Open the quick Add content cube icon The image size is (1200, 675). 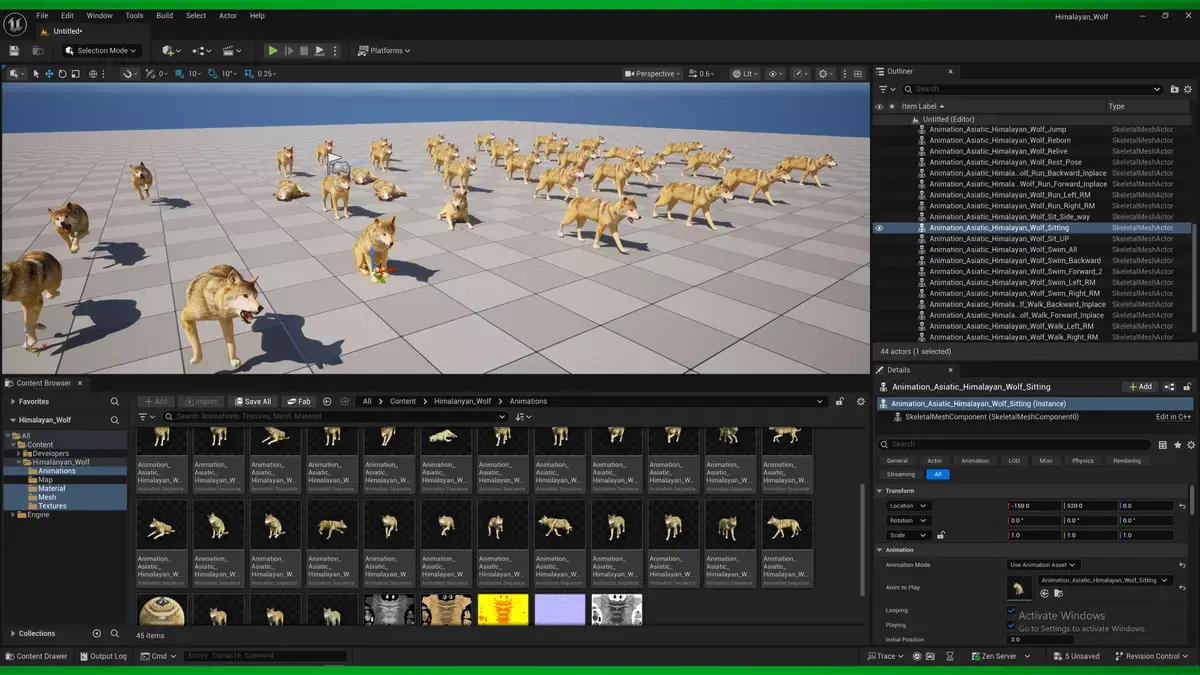[170, 51]
